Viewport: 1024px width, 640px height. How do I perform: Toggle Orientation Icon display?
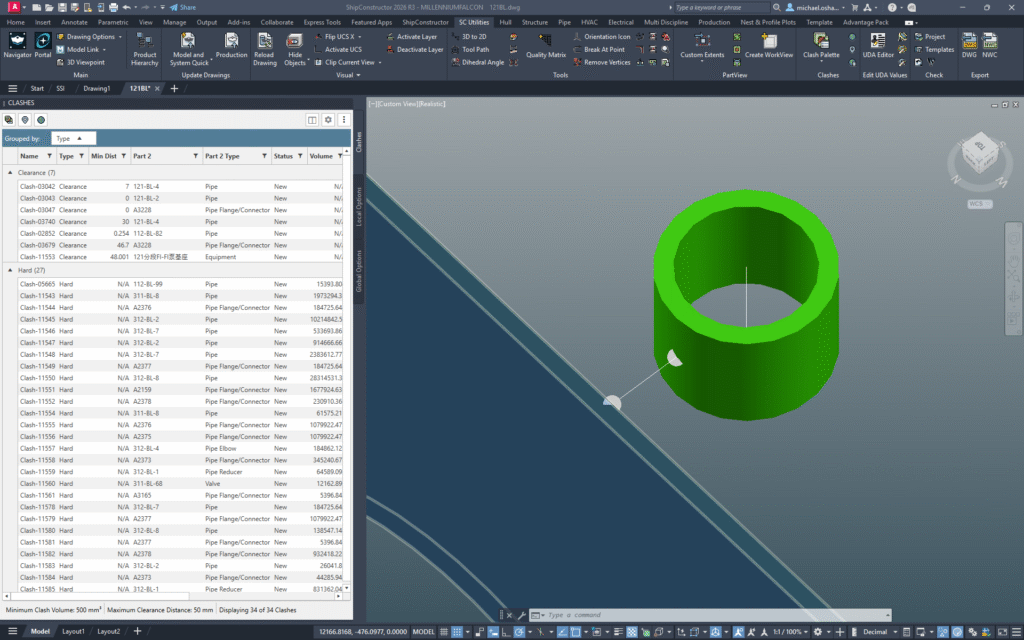click(608, 36)
